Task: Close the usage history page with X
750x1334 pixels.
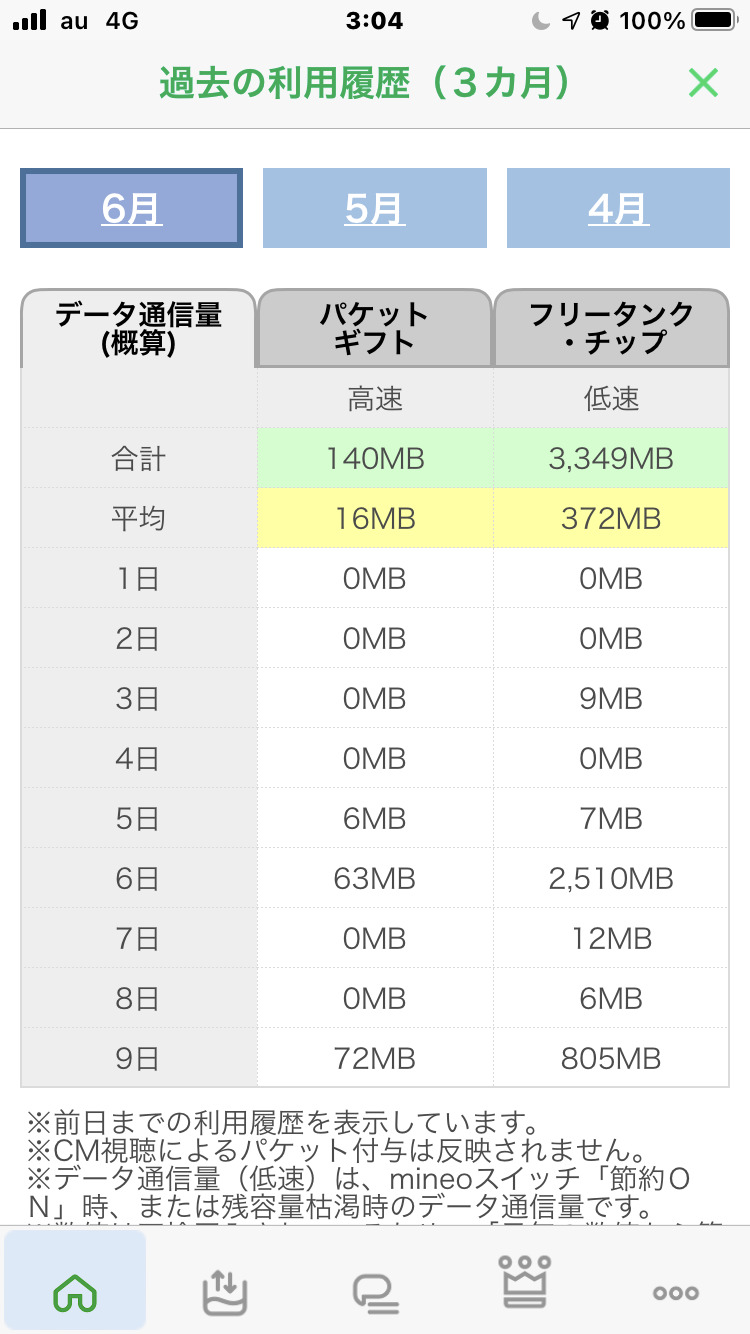Action: (703, 83)
